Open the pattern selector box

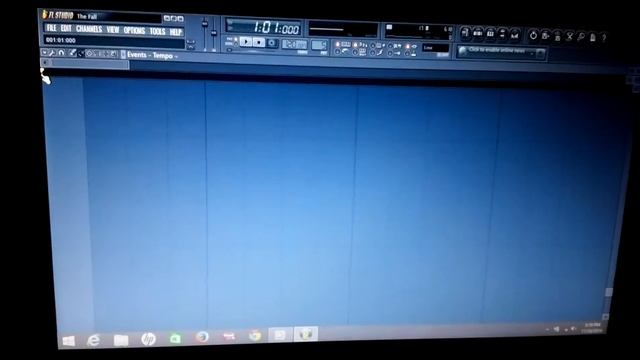pos(319,45)
